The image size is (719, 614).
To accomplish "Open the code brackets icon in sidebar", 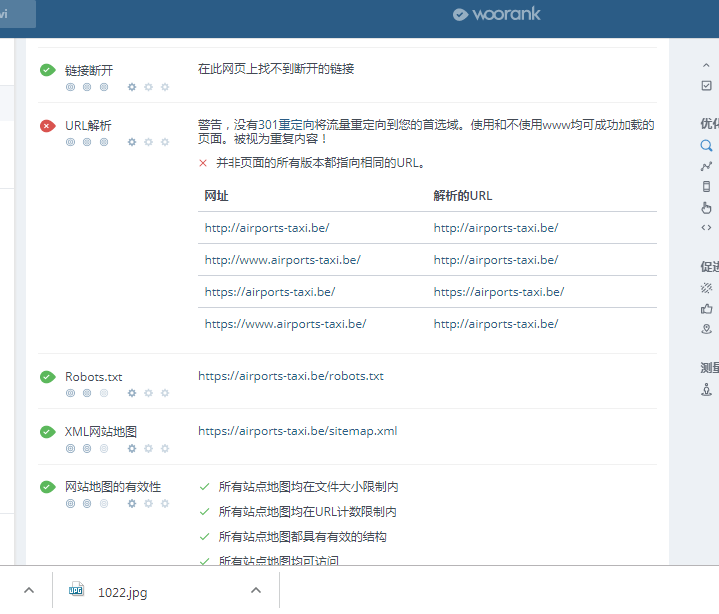I will coord(706,227).
